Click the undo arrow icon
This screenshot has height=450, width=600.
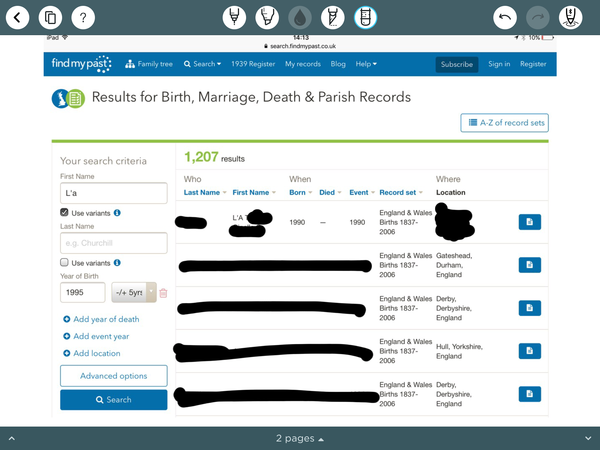pos(506,17)
